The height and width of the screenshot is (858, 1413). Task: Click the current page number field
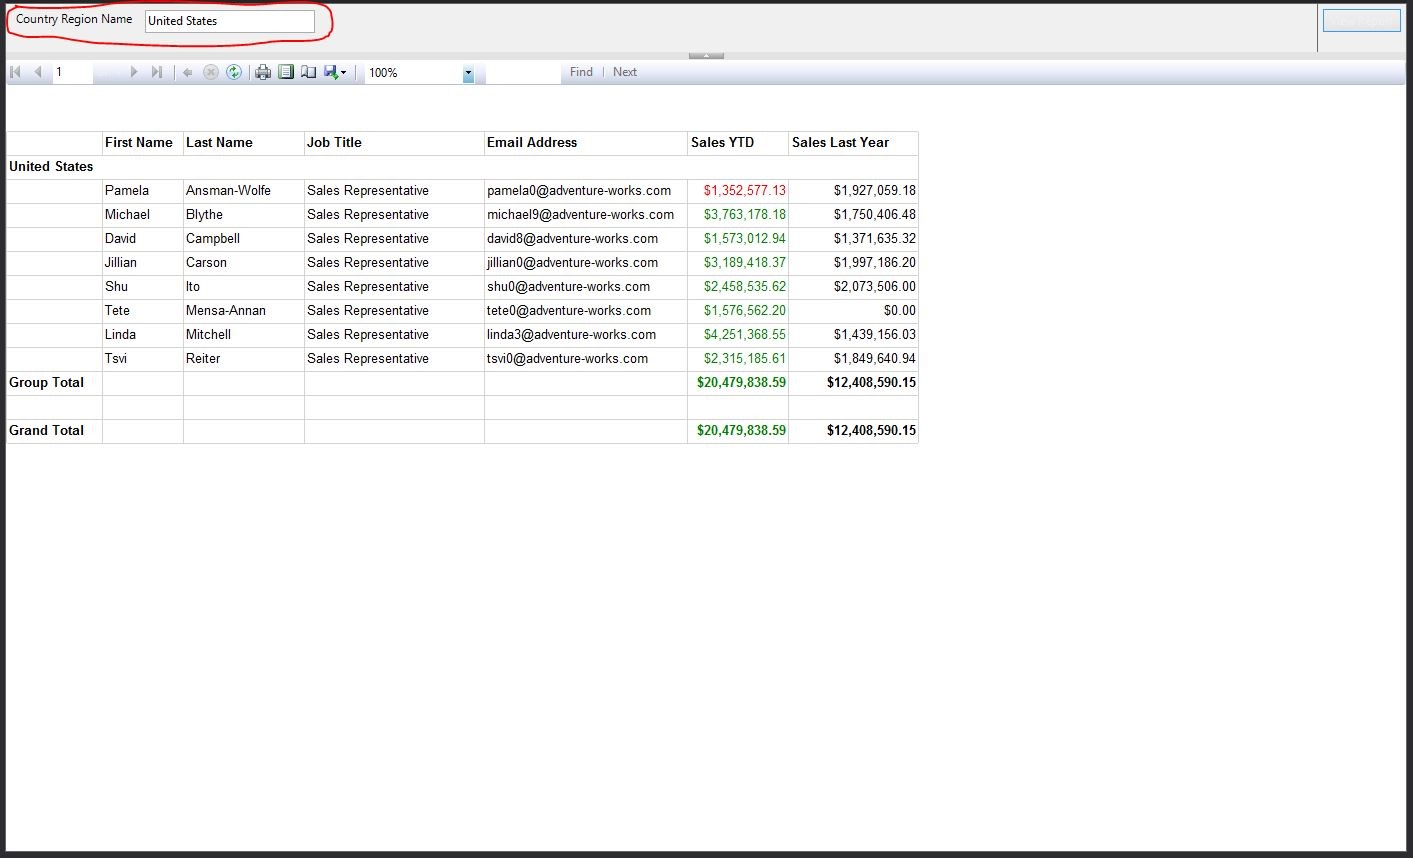point(72,72)
